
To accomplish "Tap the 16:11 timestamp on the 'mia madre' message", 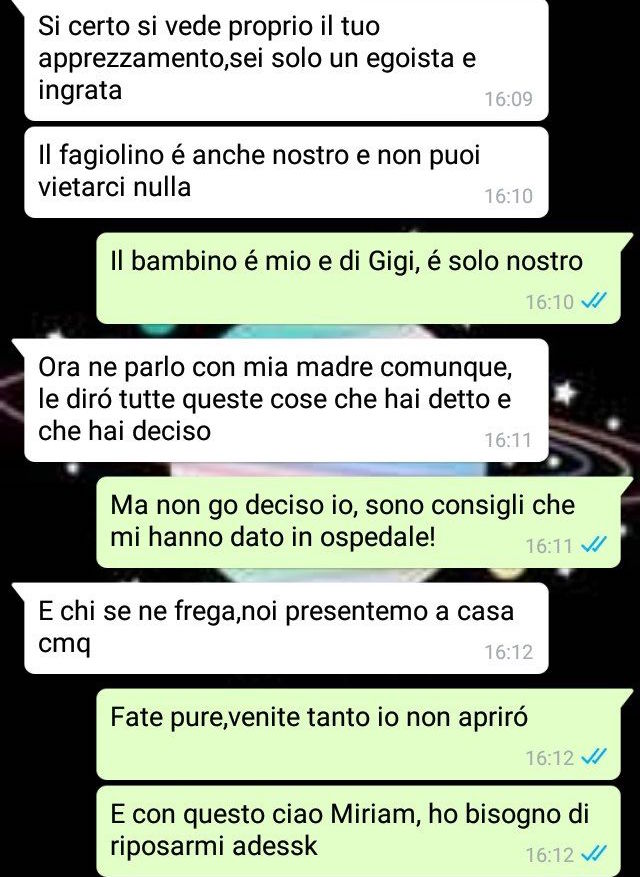I will pos(509,440).
